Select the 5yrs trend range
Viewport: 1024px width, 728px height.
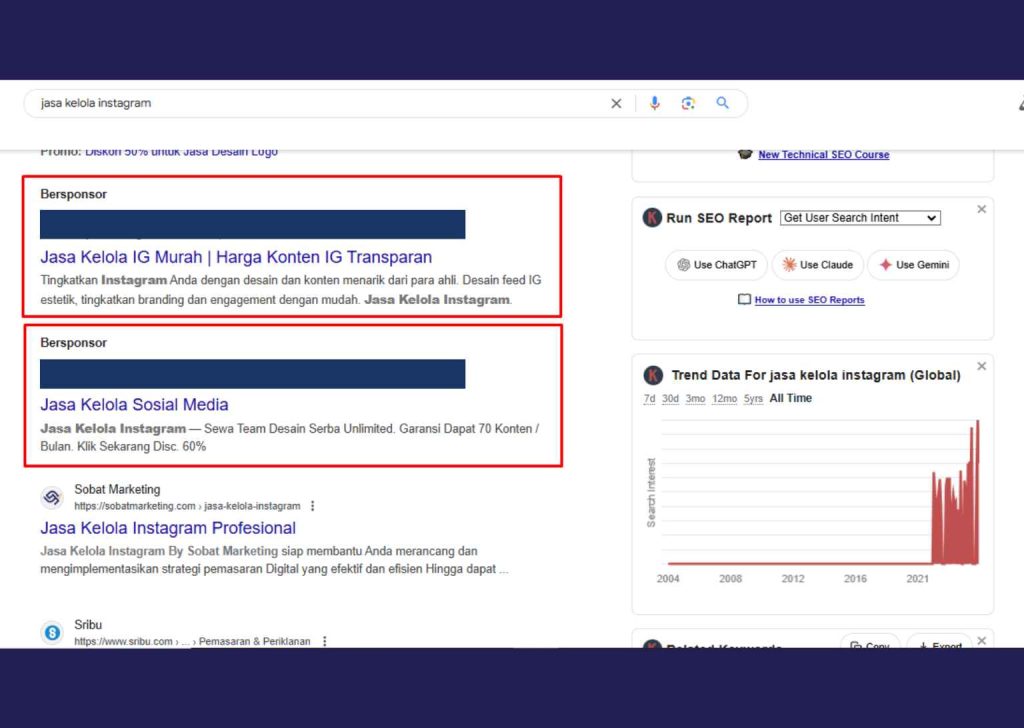click(755, 398)
